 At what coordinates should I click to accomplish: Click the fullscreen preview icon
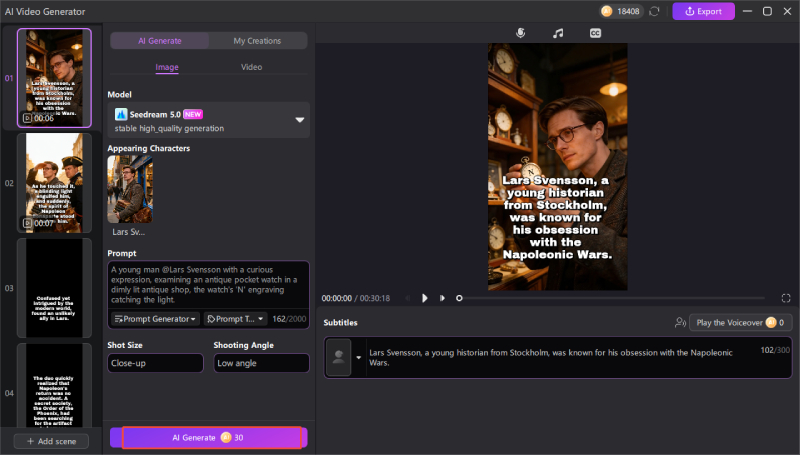click(786, 298)
